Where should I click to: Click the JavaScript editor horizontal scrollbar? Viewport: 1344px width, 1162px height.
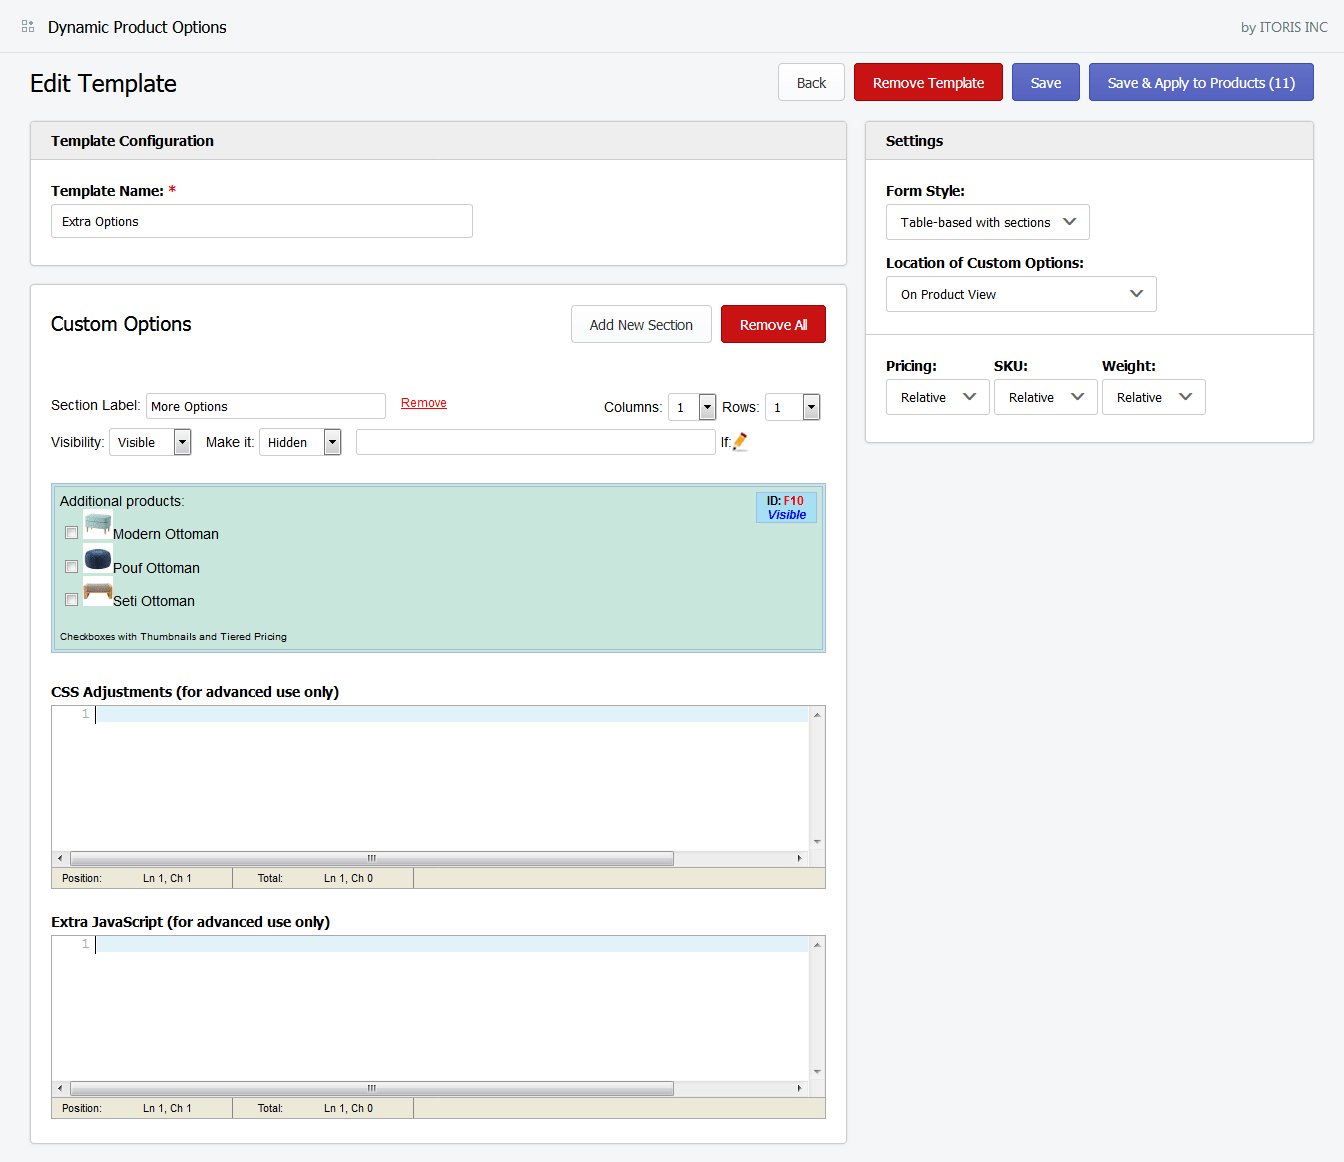[x=372, y=1088]
